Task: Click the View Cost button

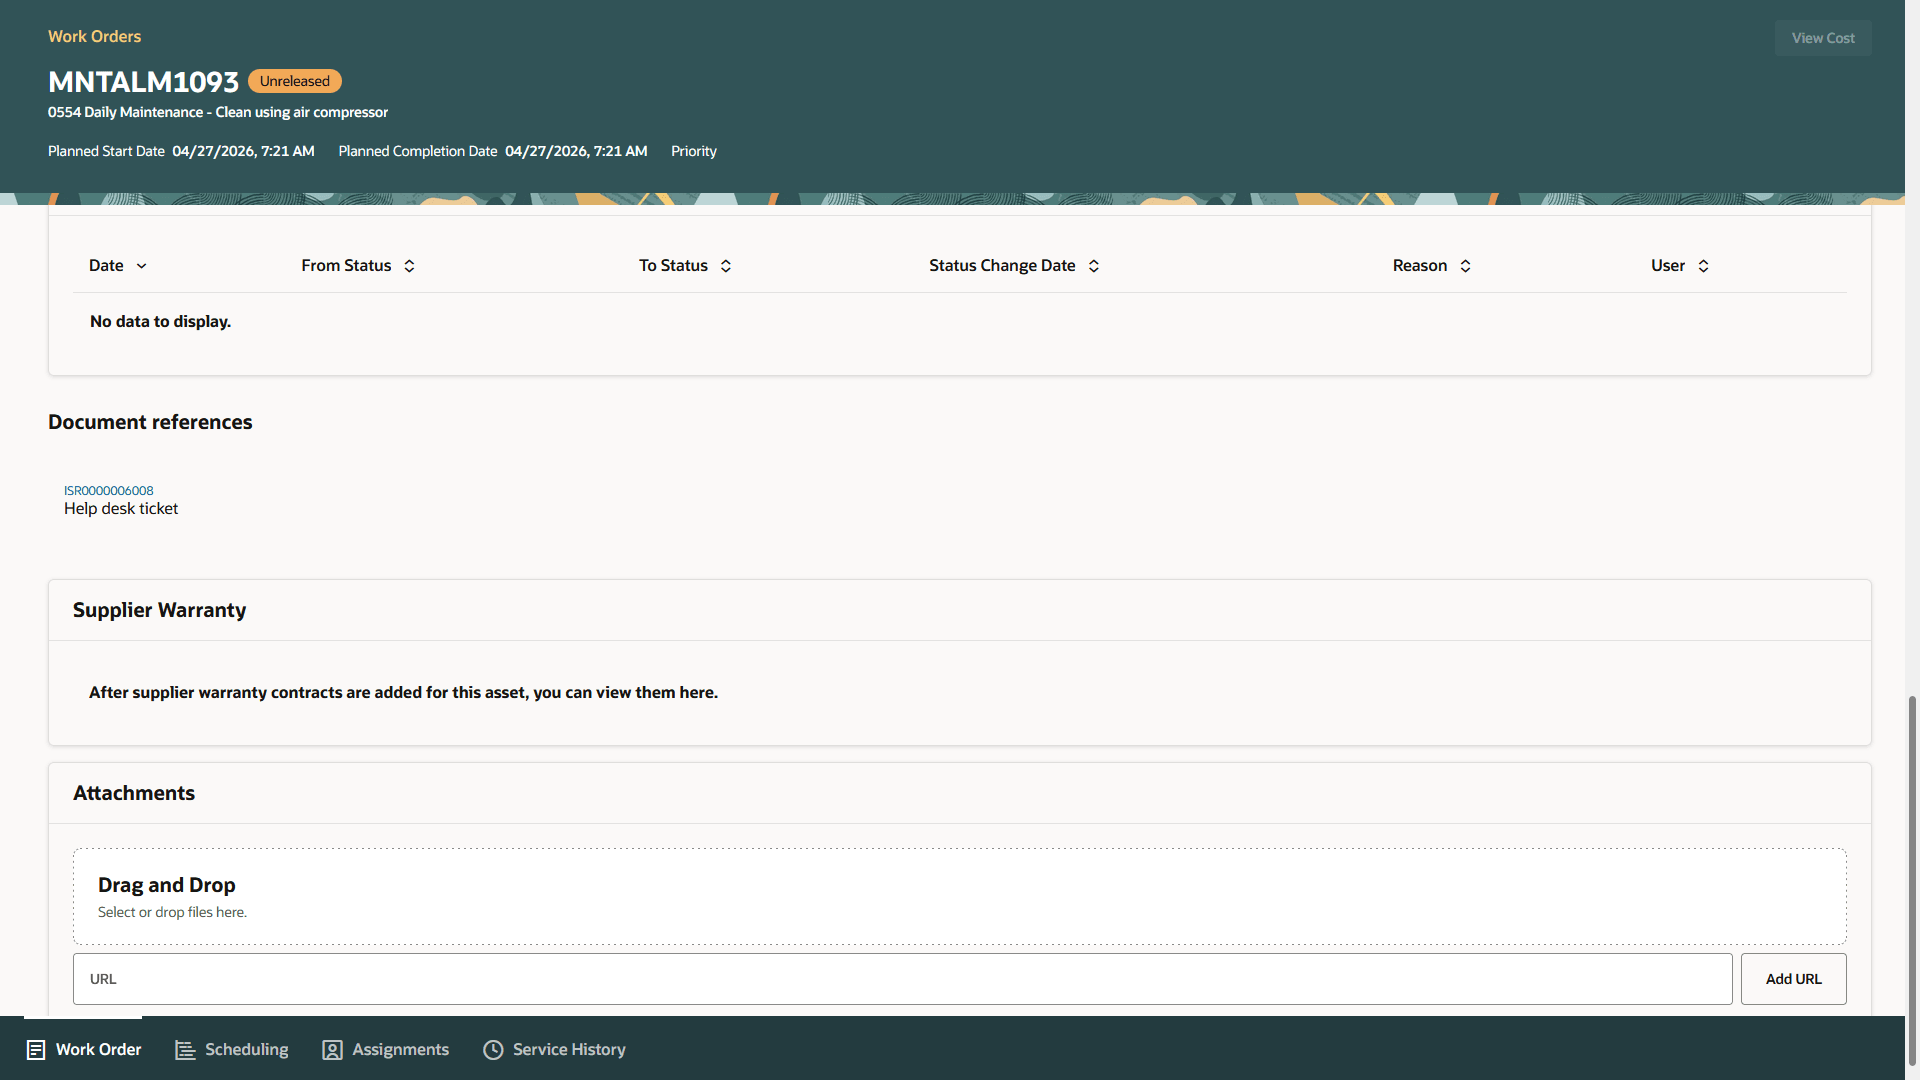Action: tap(1823, 38)
